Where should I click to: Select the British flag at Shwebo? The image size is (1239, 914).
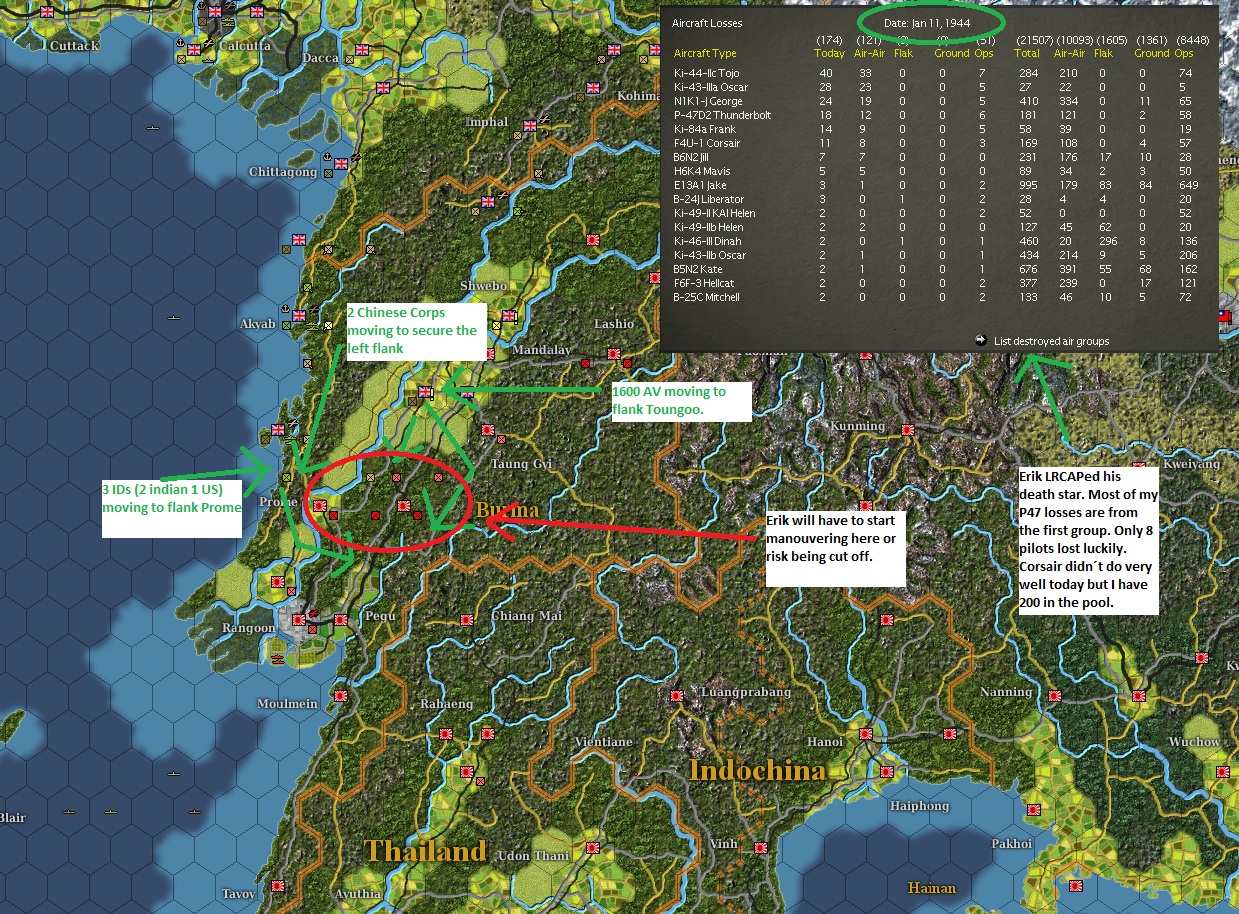pyautogui.click(x=511, y=318)
